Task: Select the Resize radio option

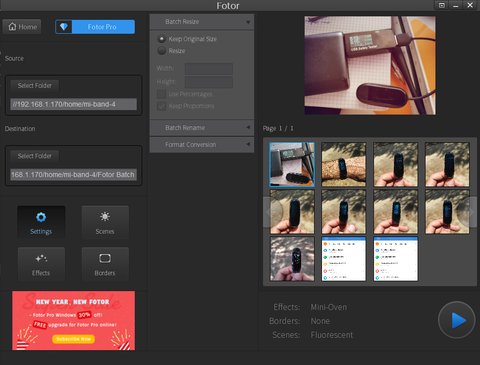Action: pos(162,51)
